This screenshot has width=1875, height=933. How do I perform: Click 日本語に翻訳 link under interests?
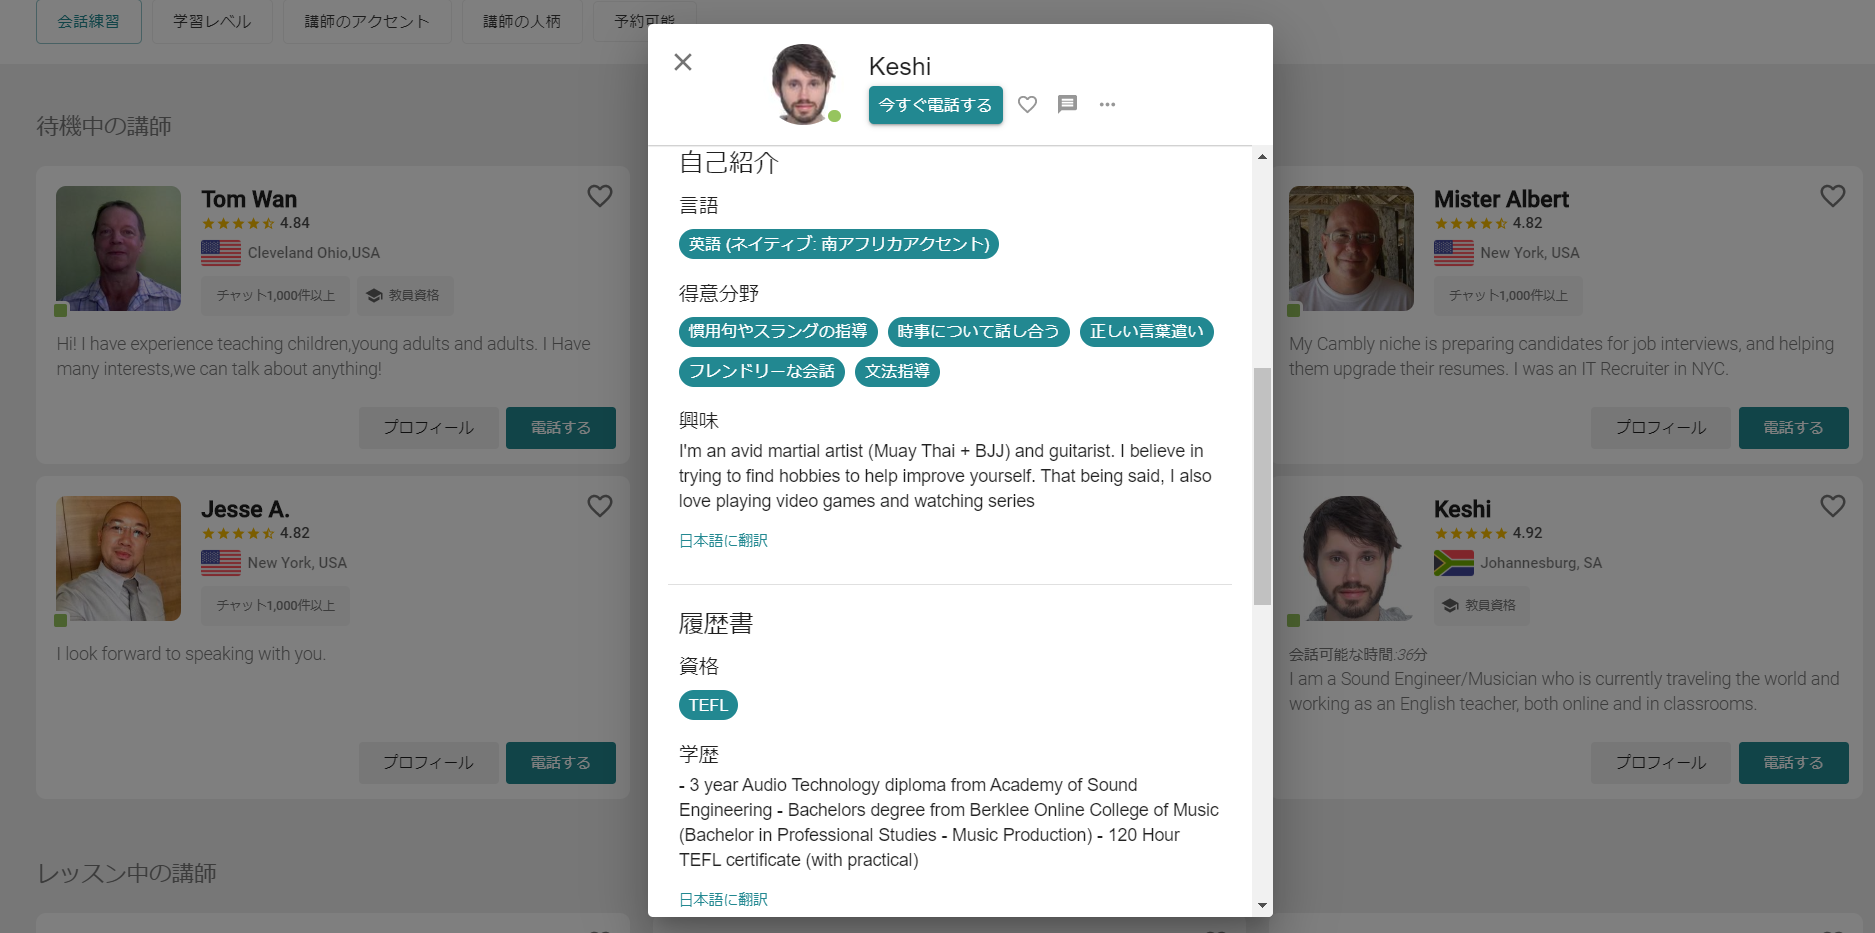tap(723, 541)
